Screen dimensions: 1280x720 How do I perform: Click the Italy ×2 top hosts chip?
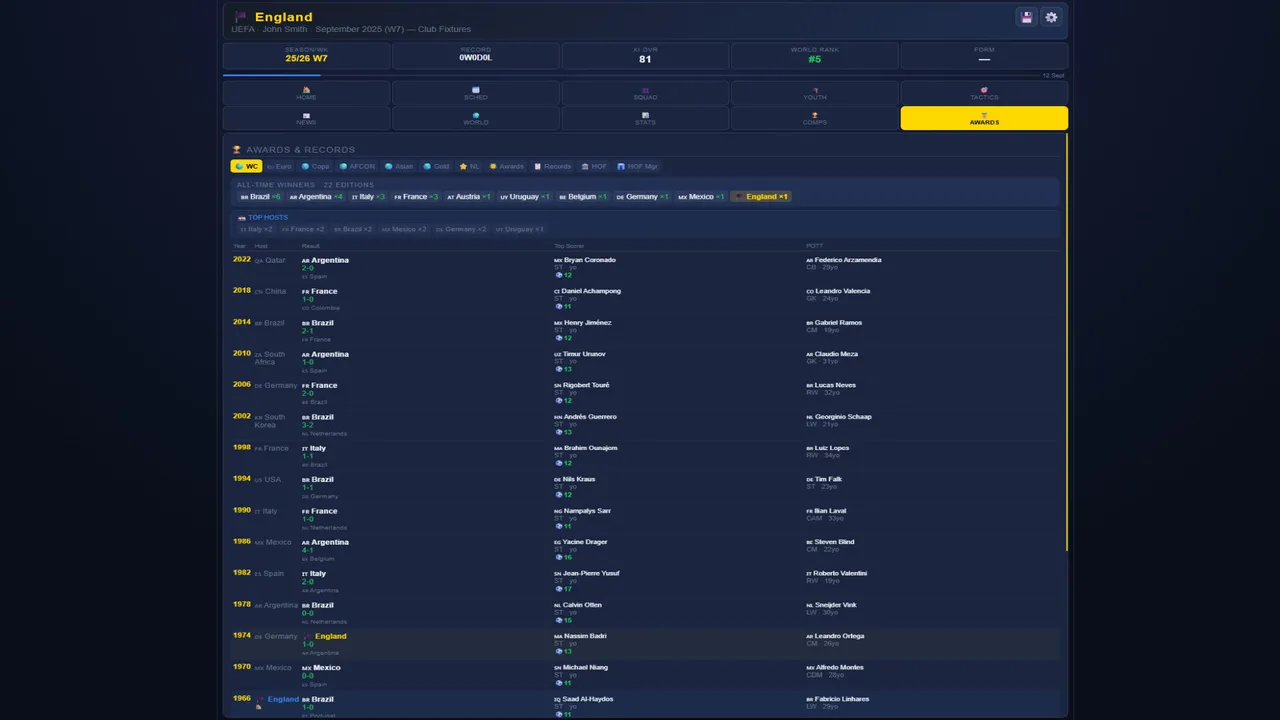(257, 229)
